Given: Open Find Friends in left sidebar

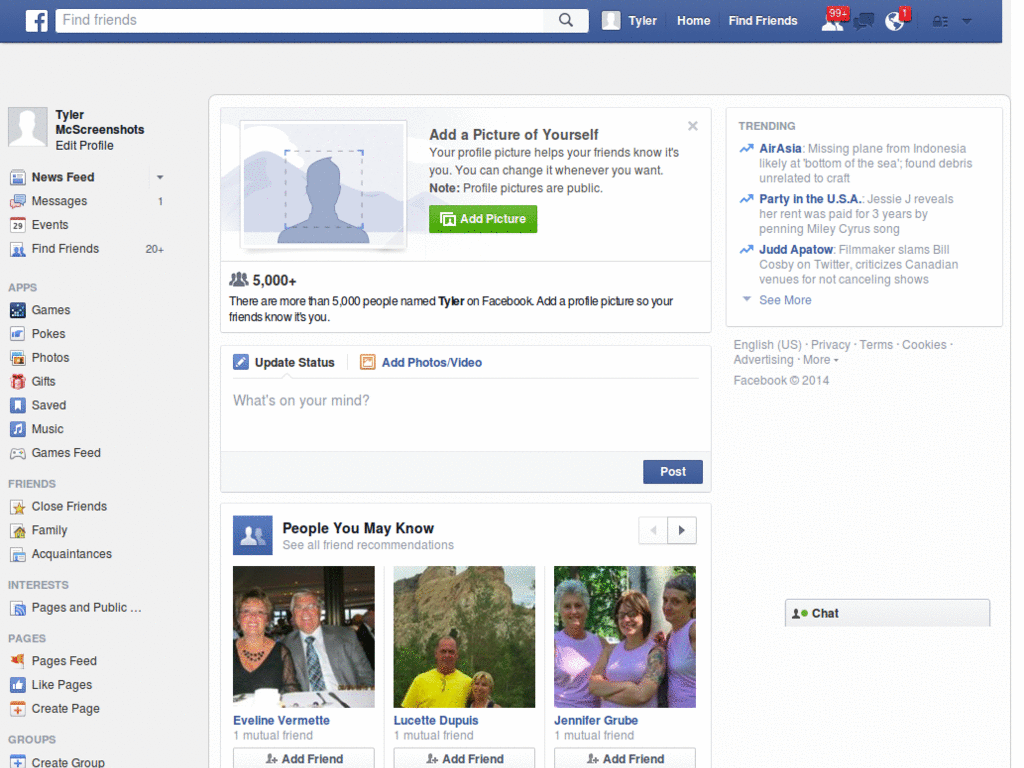Looking at the screenshot, I should [65, 249].
